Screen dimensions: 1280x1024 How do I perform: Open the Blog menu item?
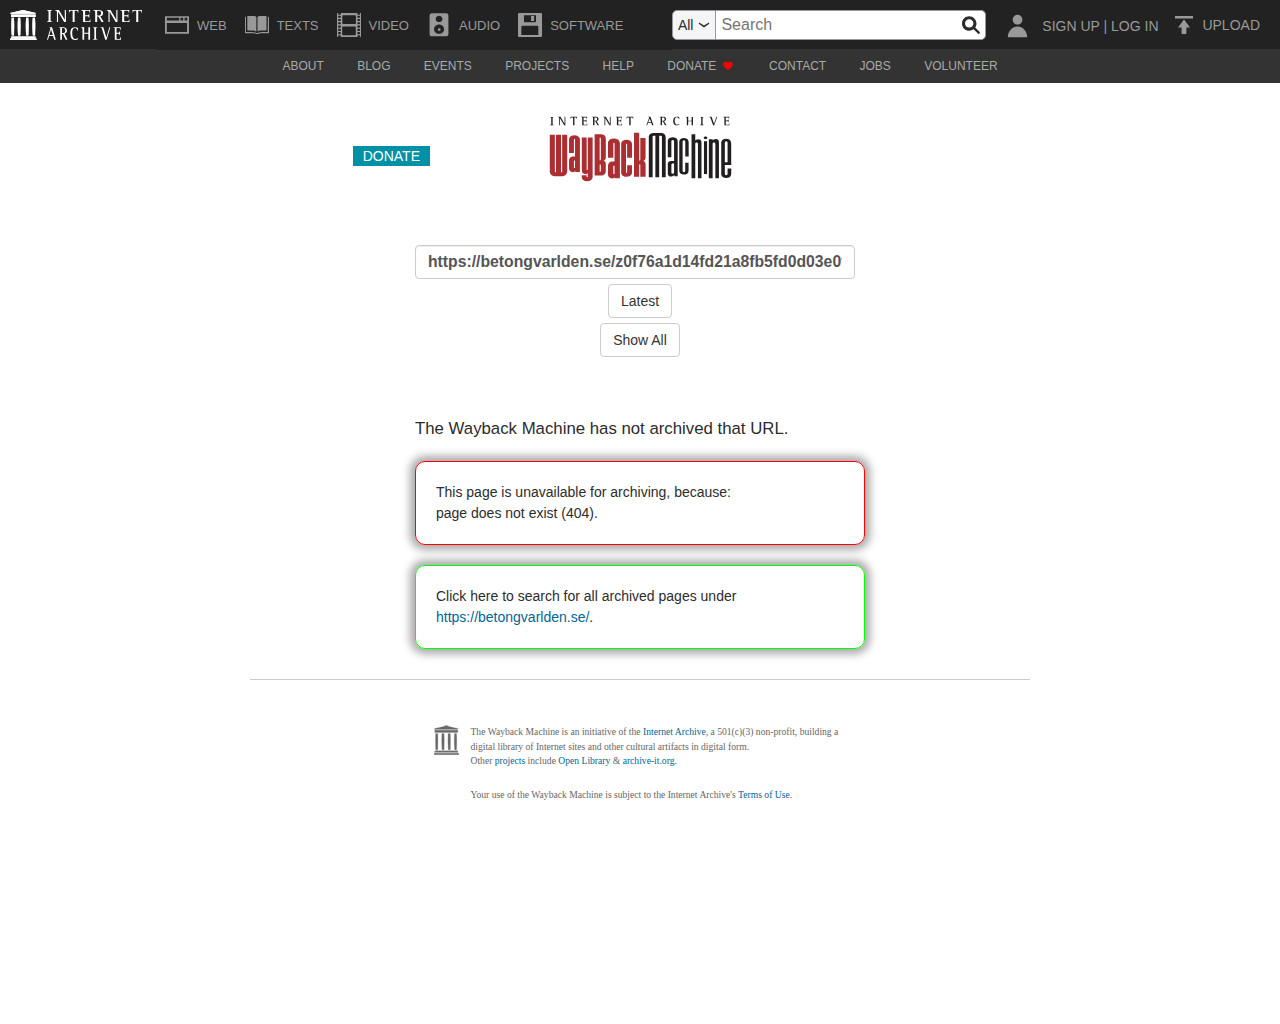tap(374, 66)
